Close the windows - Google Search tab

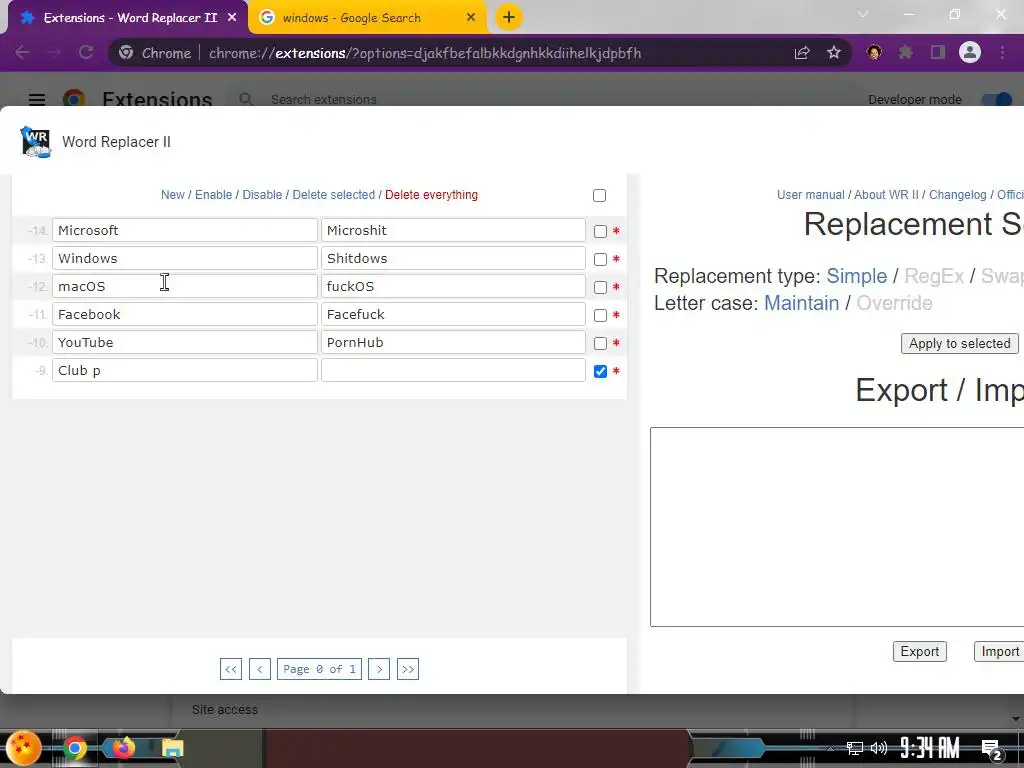(x=471, y=18)
